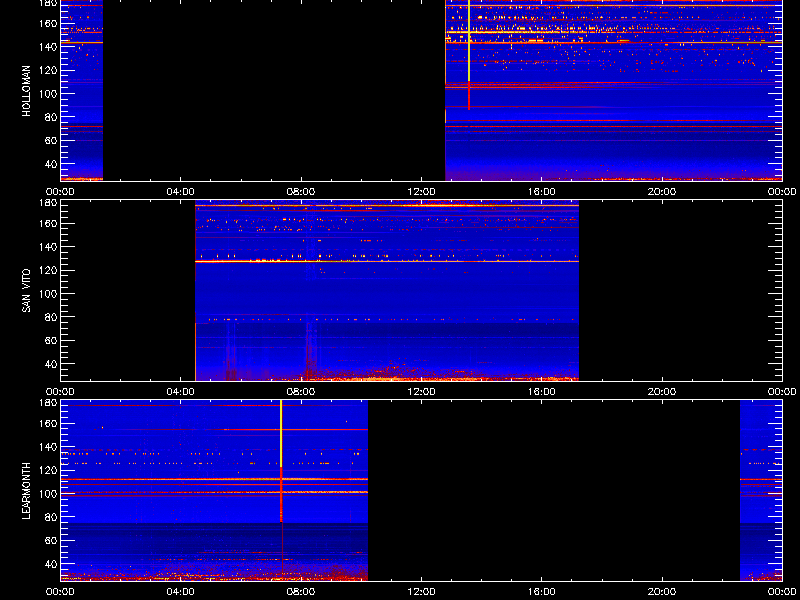Image resolution: width=800 pixels, height=600 pixels.
Task: Click the 08:00 label under Holloman panel
Action: tap(301, 192)
